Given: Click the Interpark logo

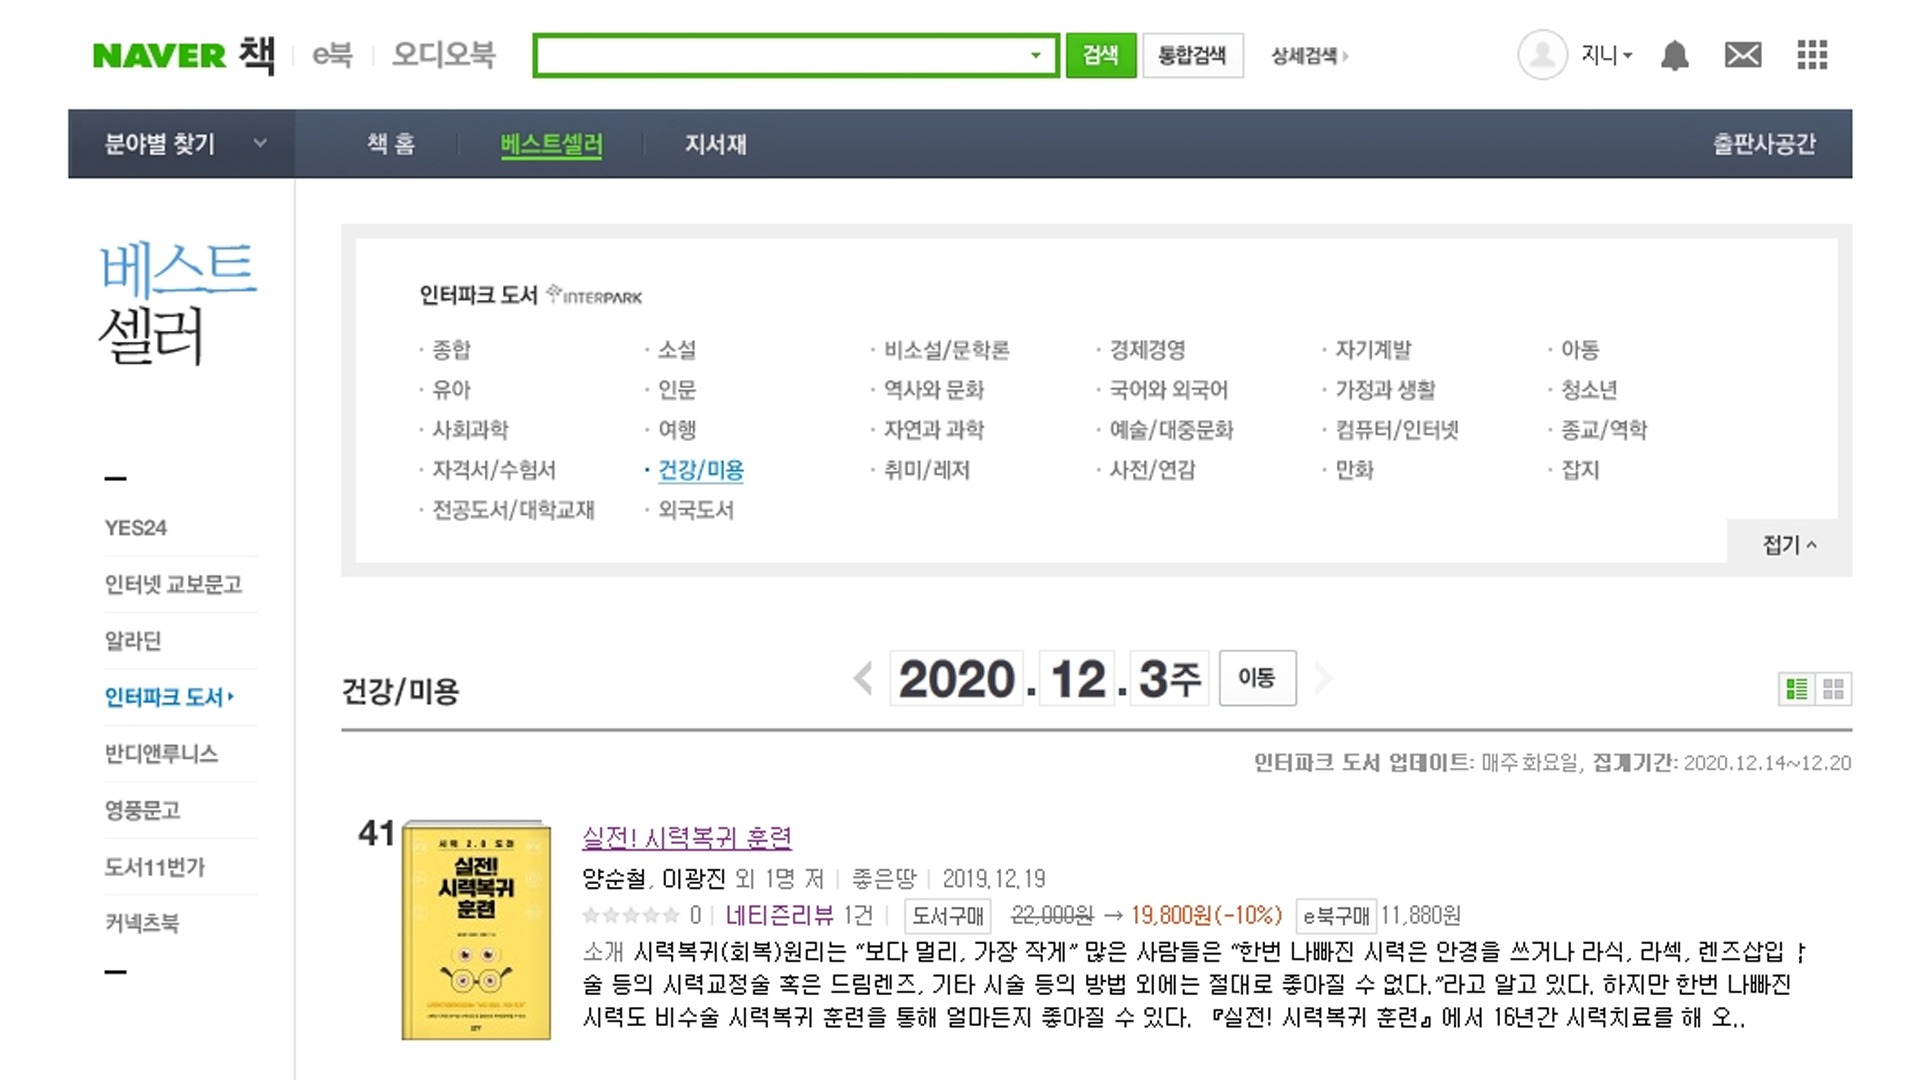Looking at the screenshot, I should pyautogui.click(x=595, y=295).
